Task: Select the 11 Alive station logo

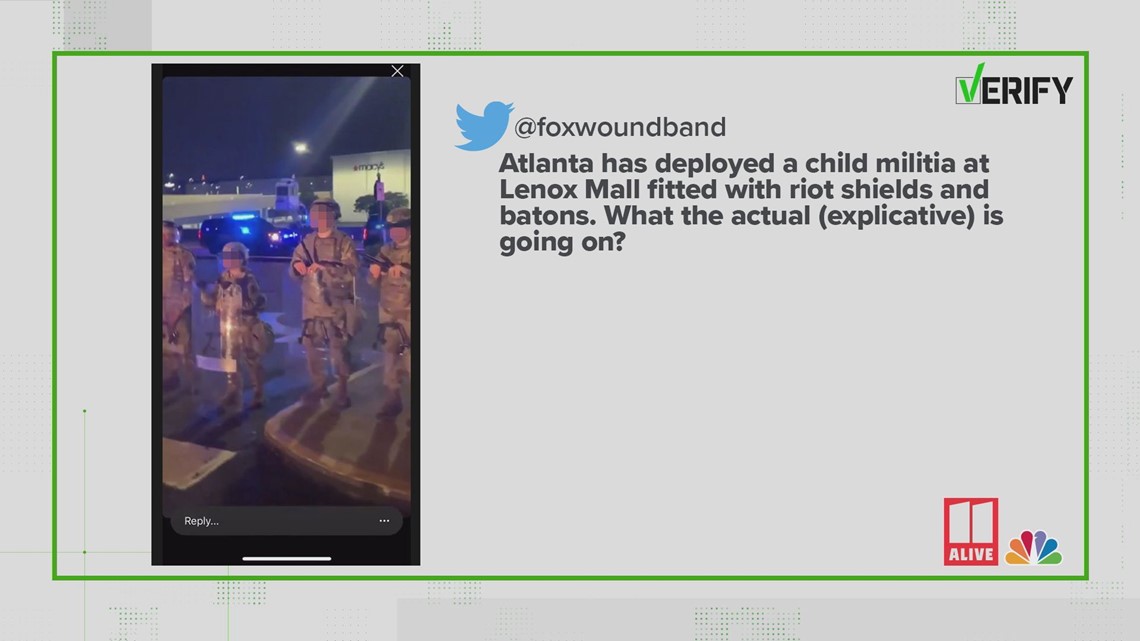Action: point(971,531)
